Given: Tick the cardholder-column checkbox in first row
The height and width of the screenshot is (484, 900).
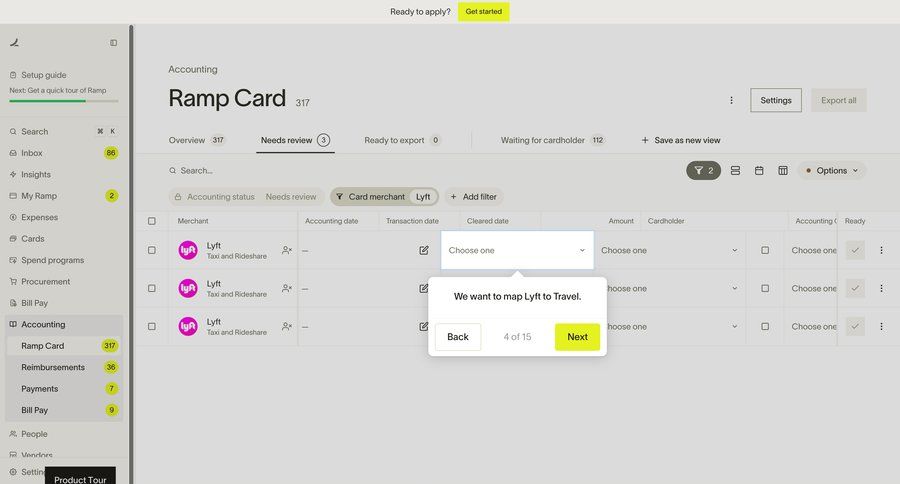Looking at the screenshot, I should point(765,250).
